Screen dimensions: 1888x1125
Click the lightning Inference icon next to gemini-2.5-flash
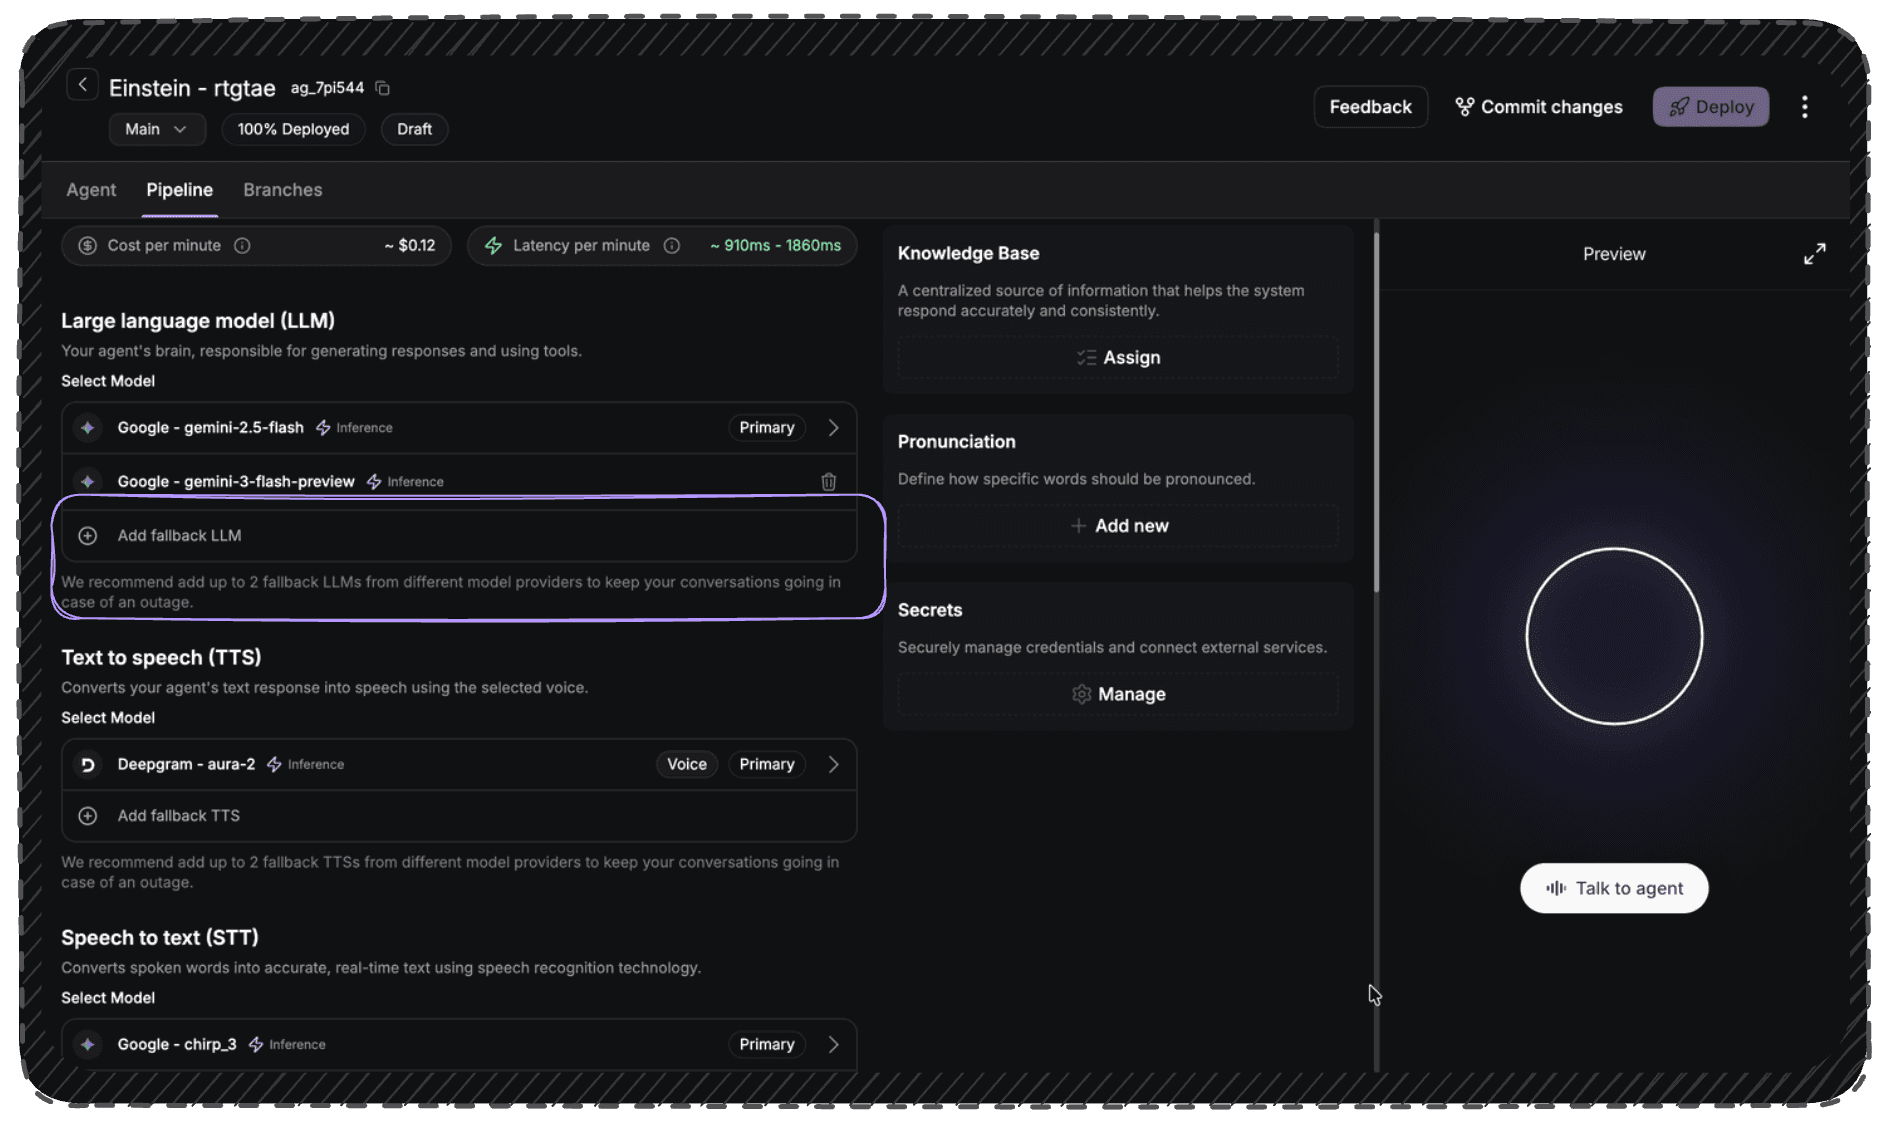[323, 428]
